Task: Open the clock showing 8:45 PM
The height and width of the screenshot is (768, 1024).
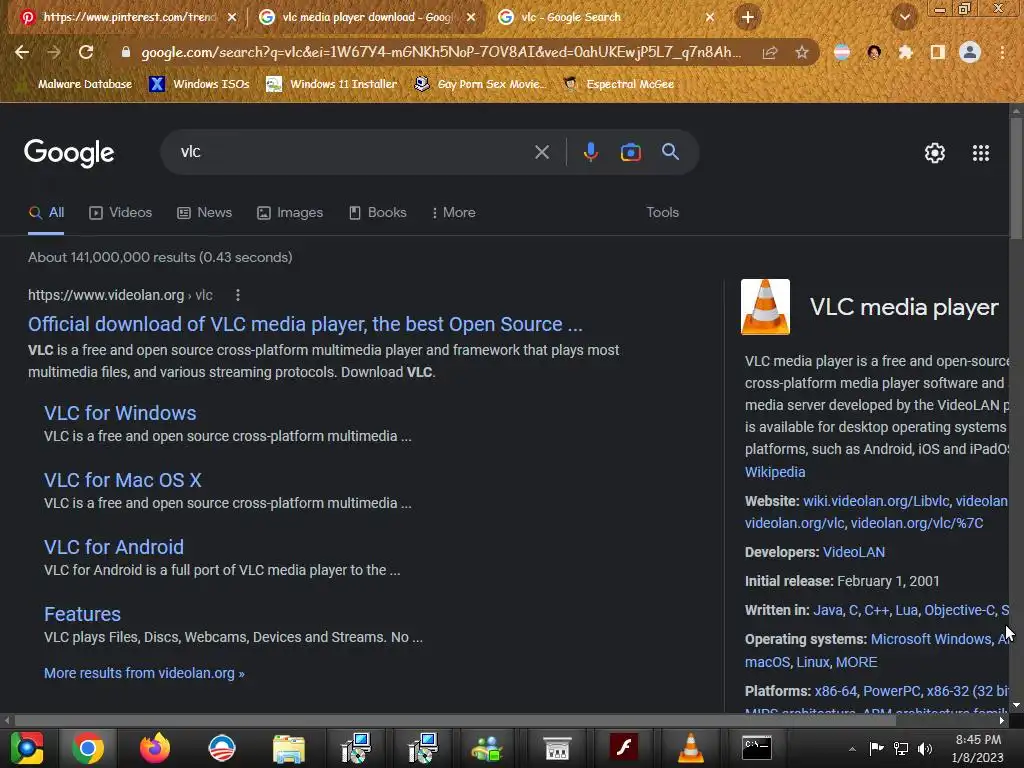Action: tap(978, 748)
